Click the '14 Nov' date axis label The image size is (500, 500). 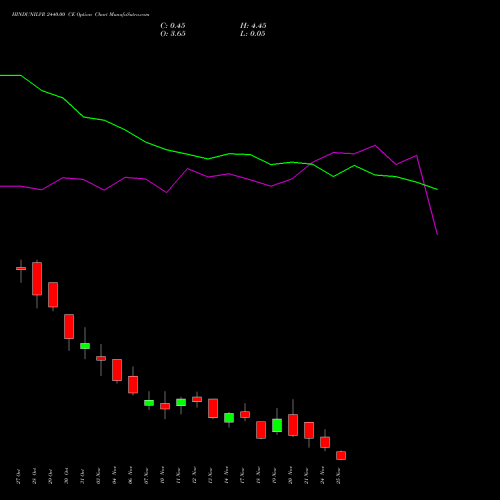click(x=226, y=476)
